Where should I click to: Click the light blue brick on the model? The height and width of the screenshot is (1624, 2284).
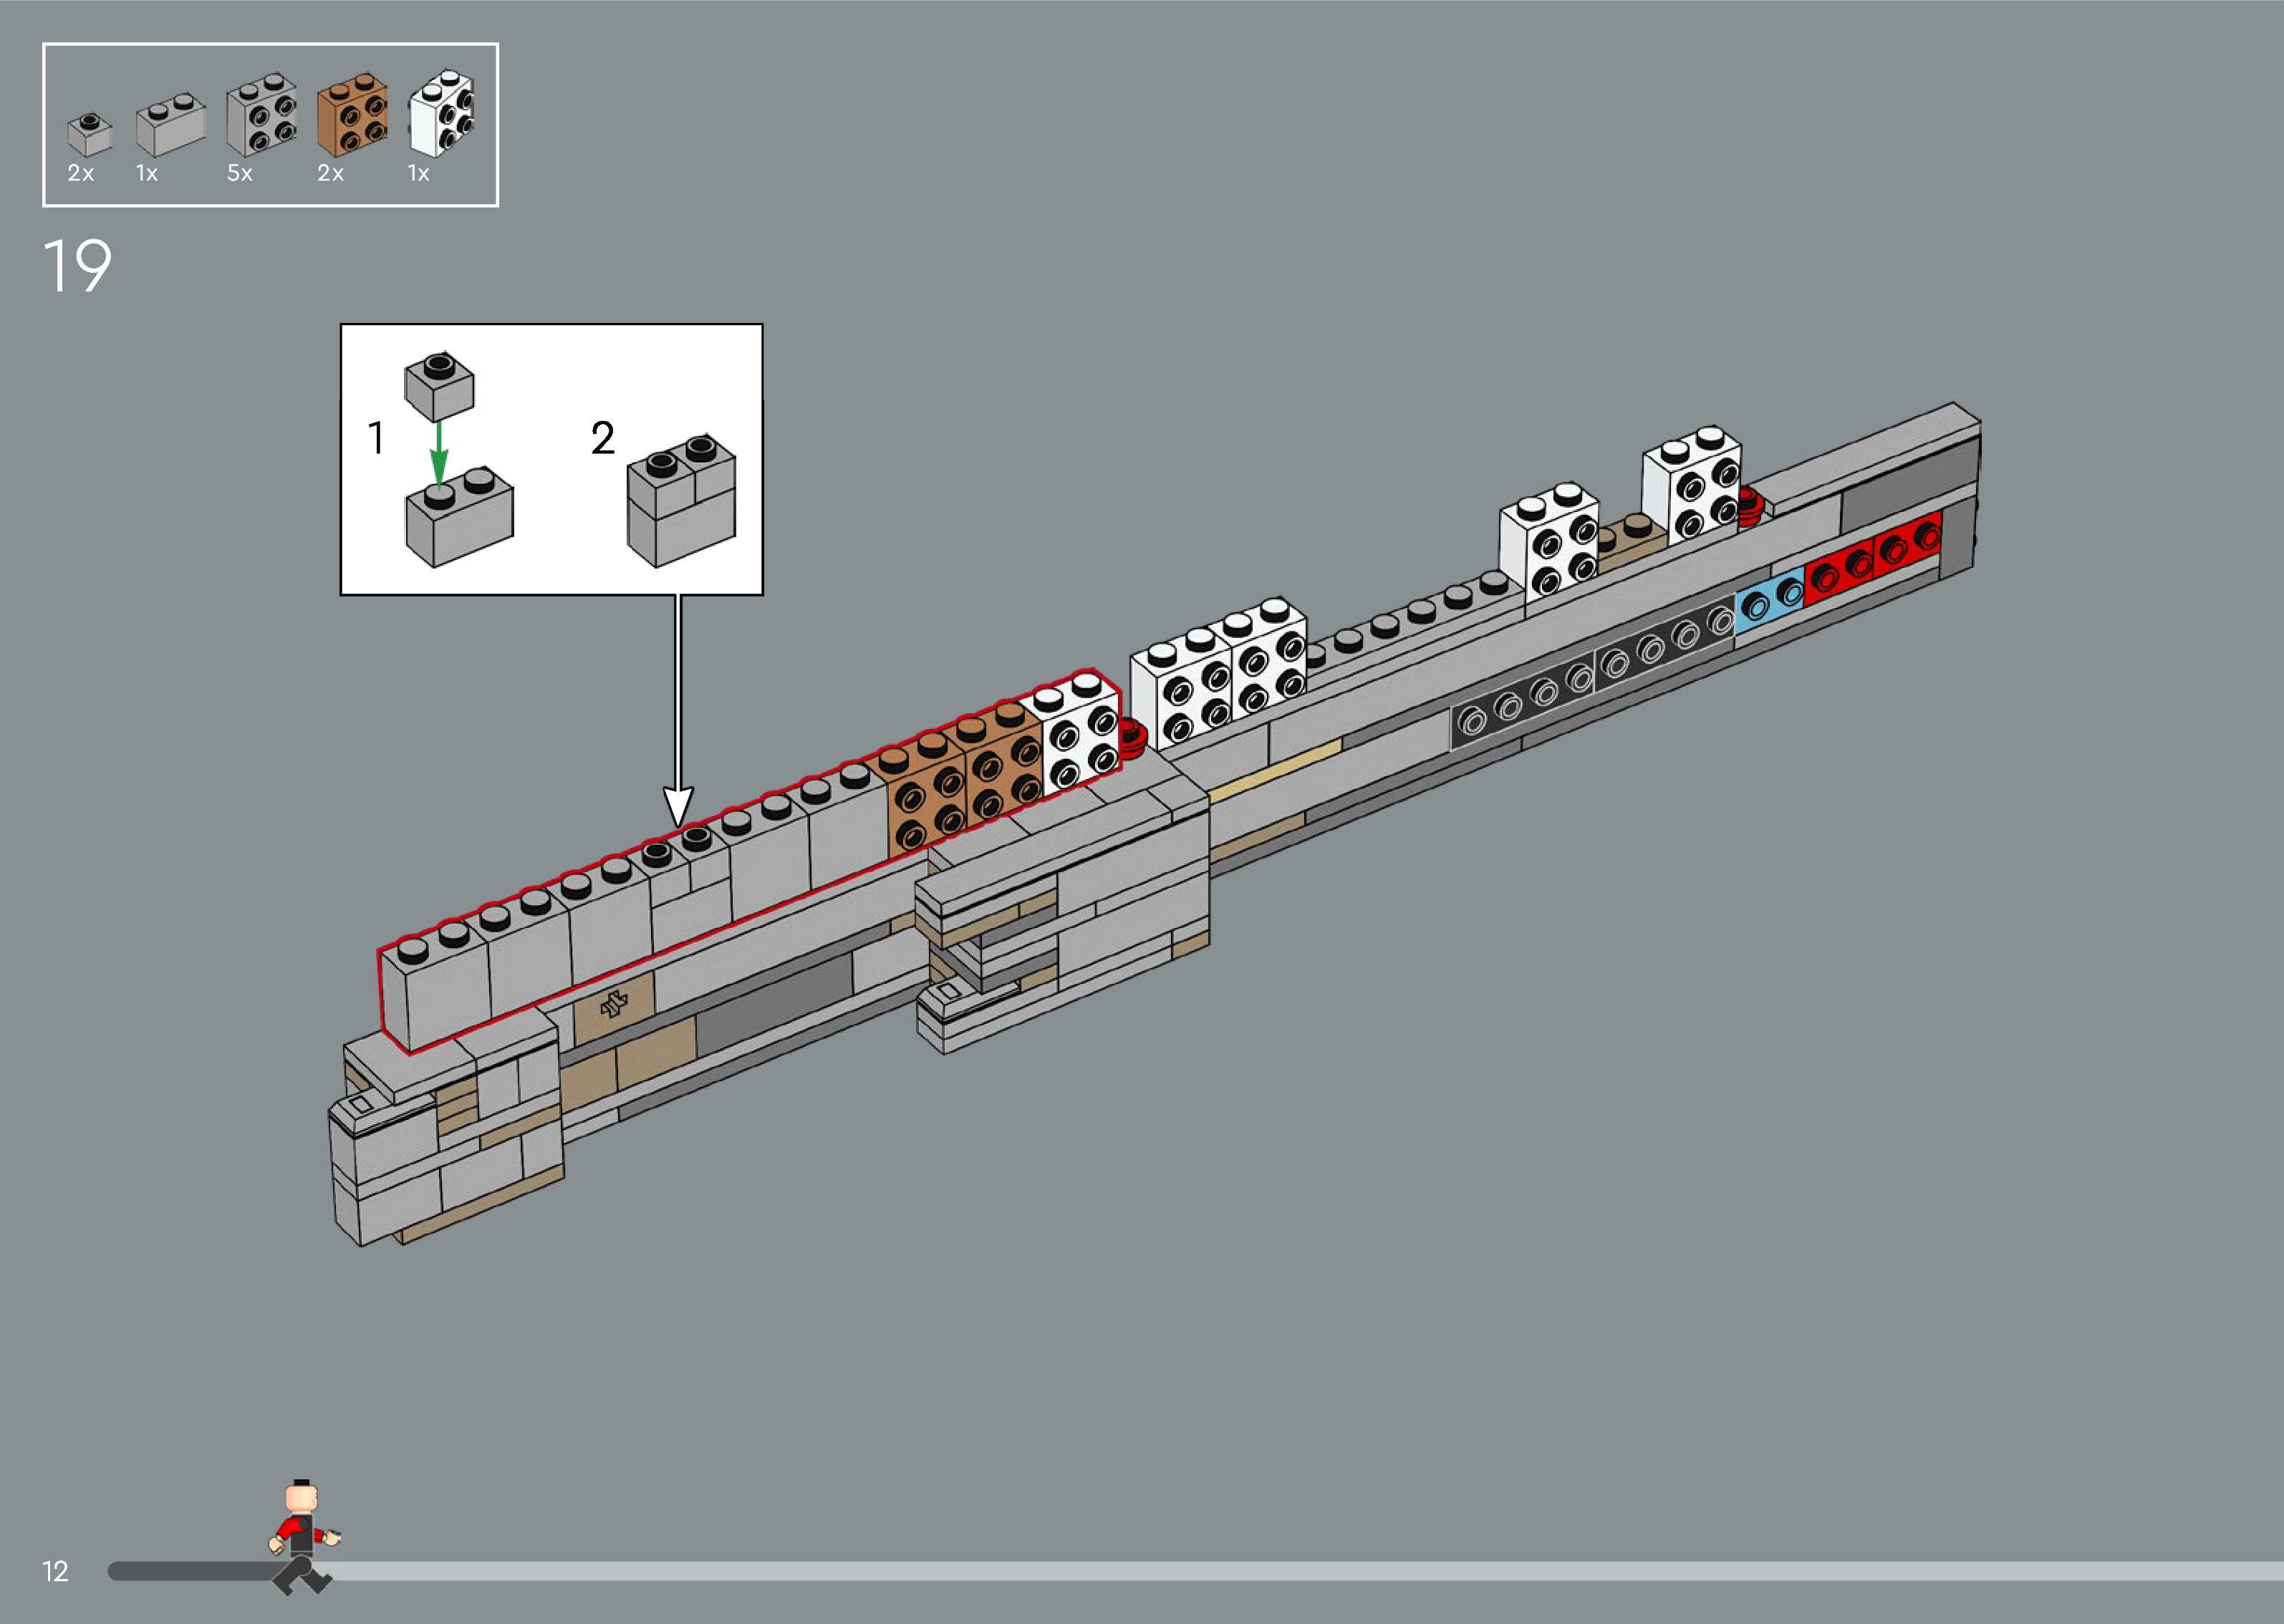click(1769, 603)
